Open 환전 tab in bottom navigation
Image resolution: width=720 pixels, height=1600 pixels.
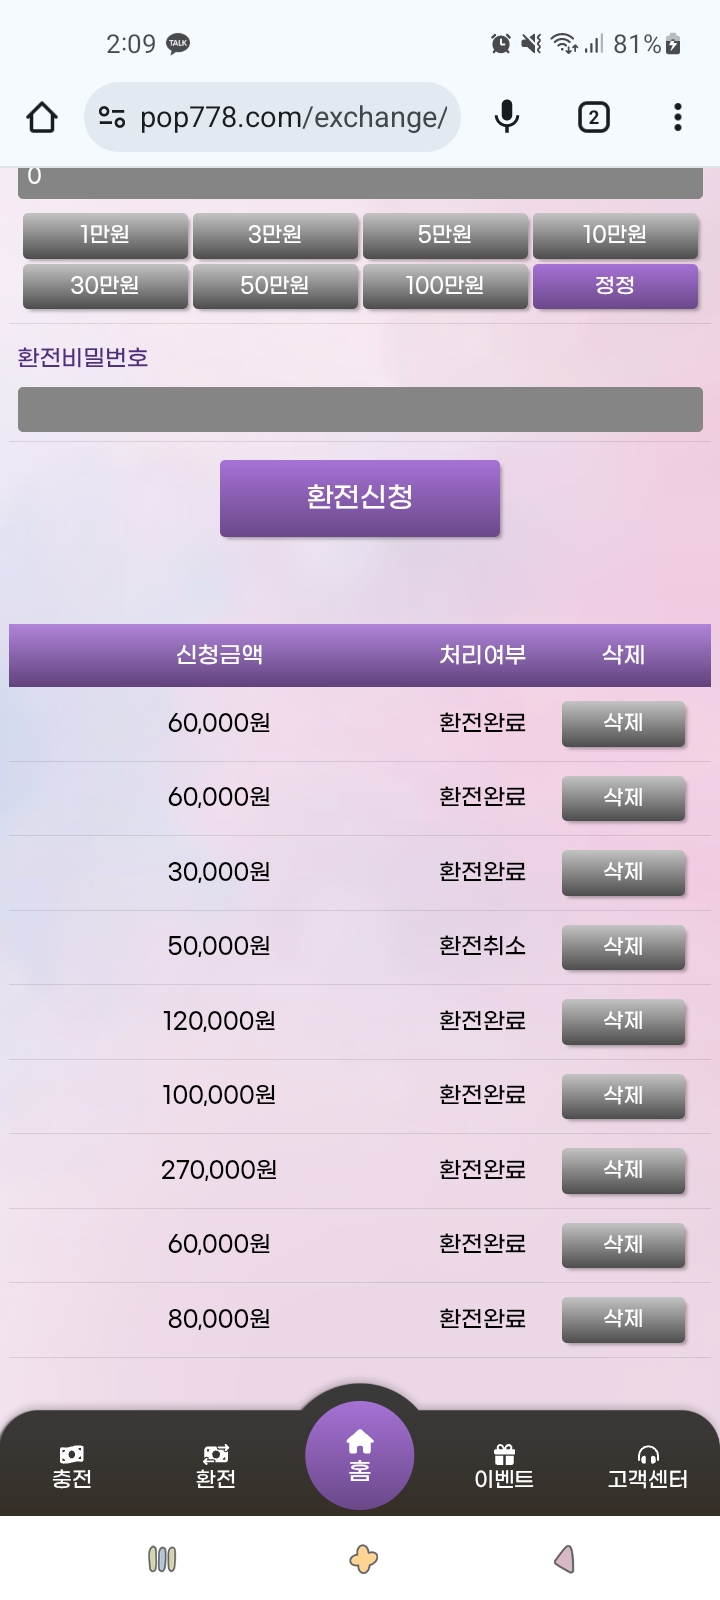(x=216, y=1467)
